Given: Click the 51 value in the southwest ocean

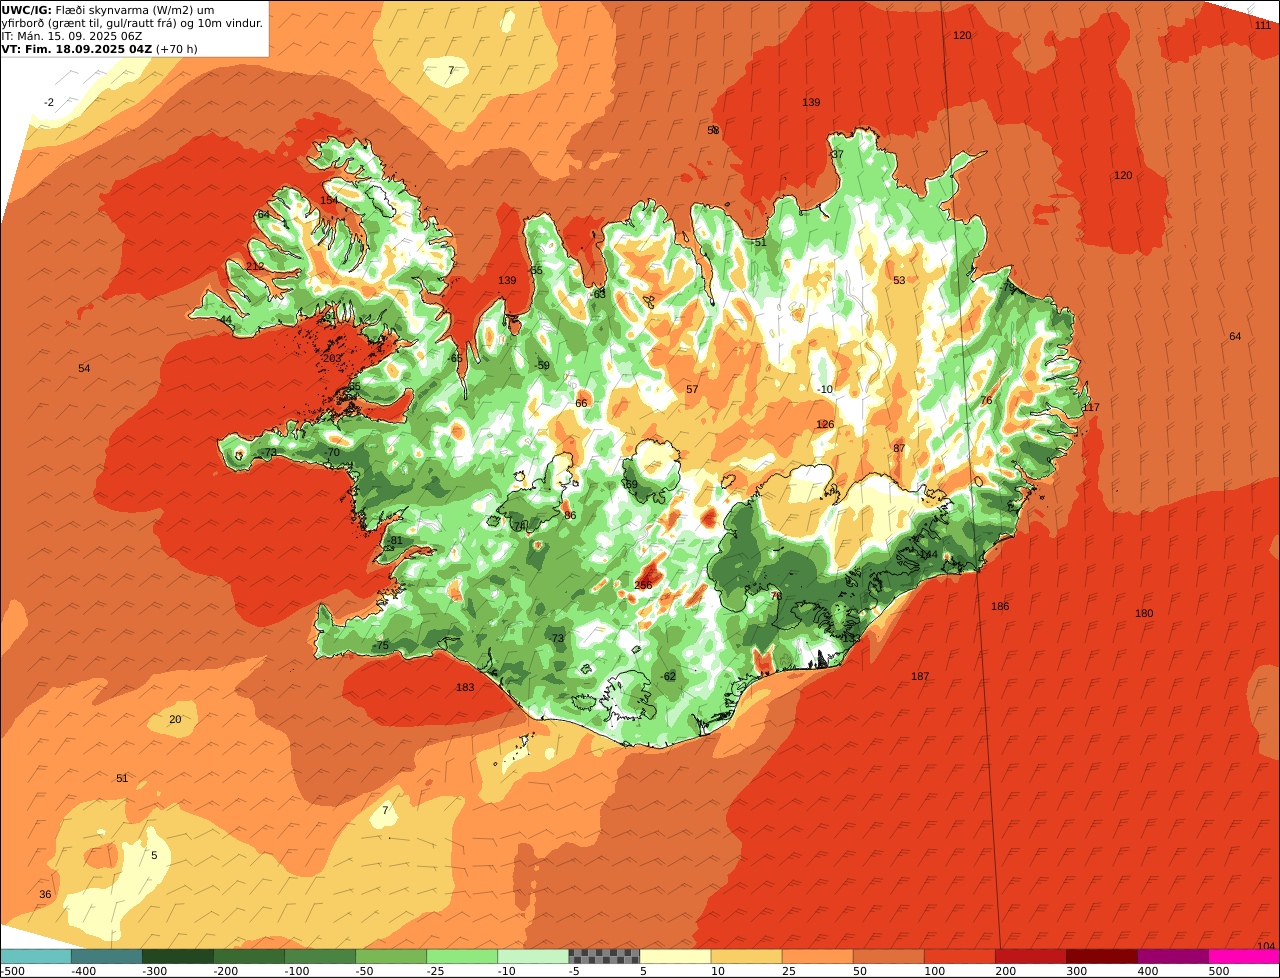Looking at the screenshot, I should coord(122,778).
